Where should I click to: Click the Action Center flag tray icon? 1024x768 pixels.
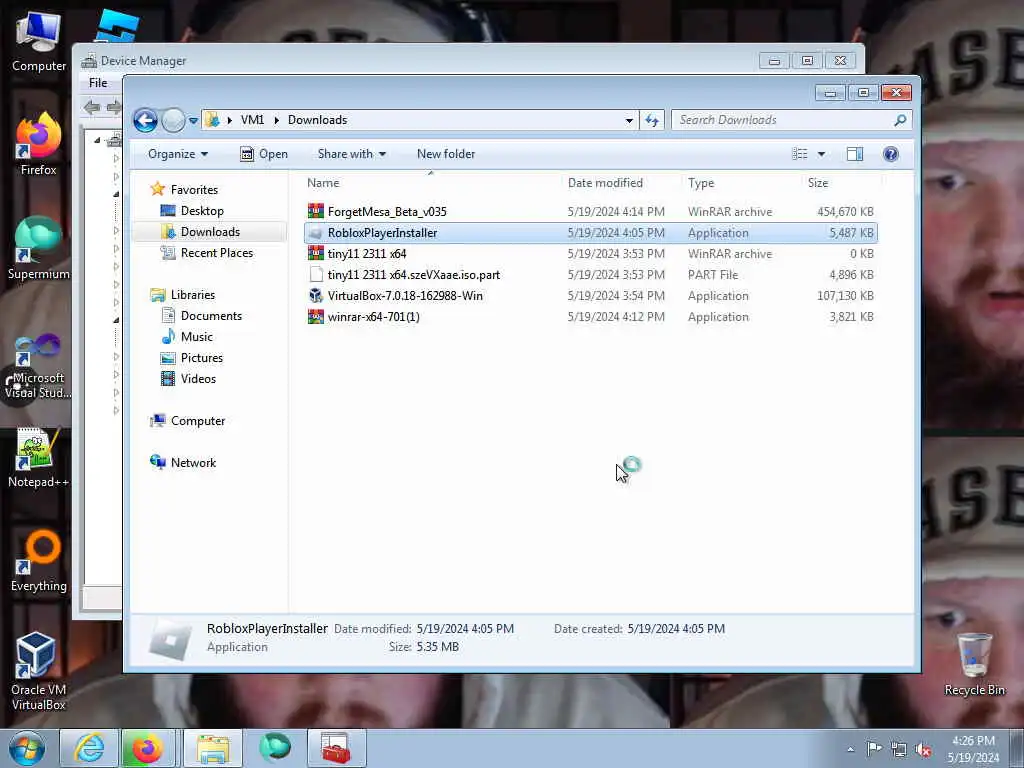[x=874, y=748]
